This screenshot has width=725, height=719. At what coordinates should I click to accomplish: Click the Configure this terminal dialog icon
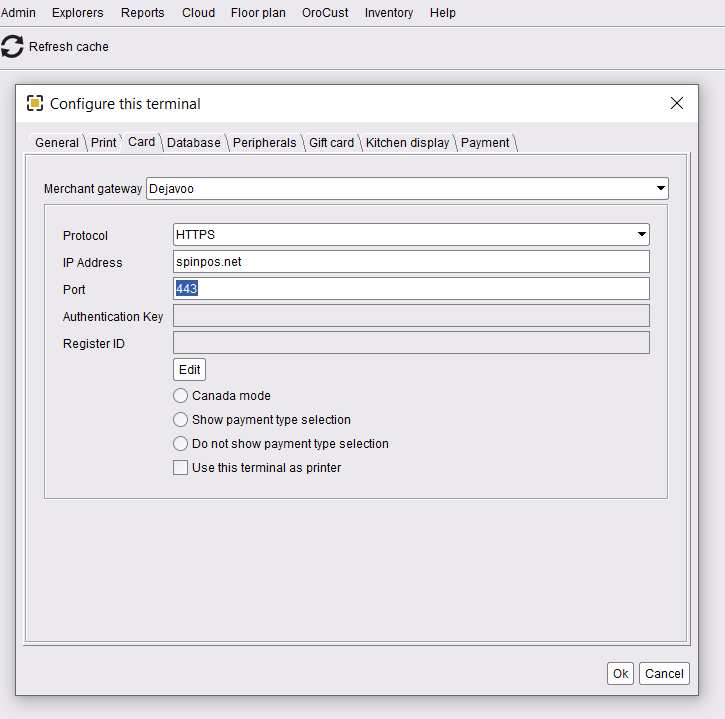[35, 103]
